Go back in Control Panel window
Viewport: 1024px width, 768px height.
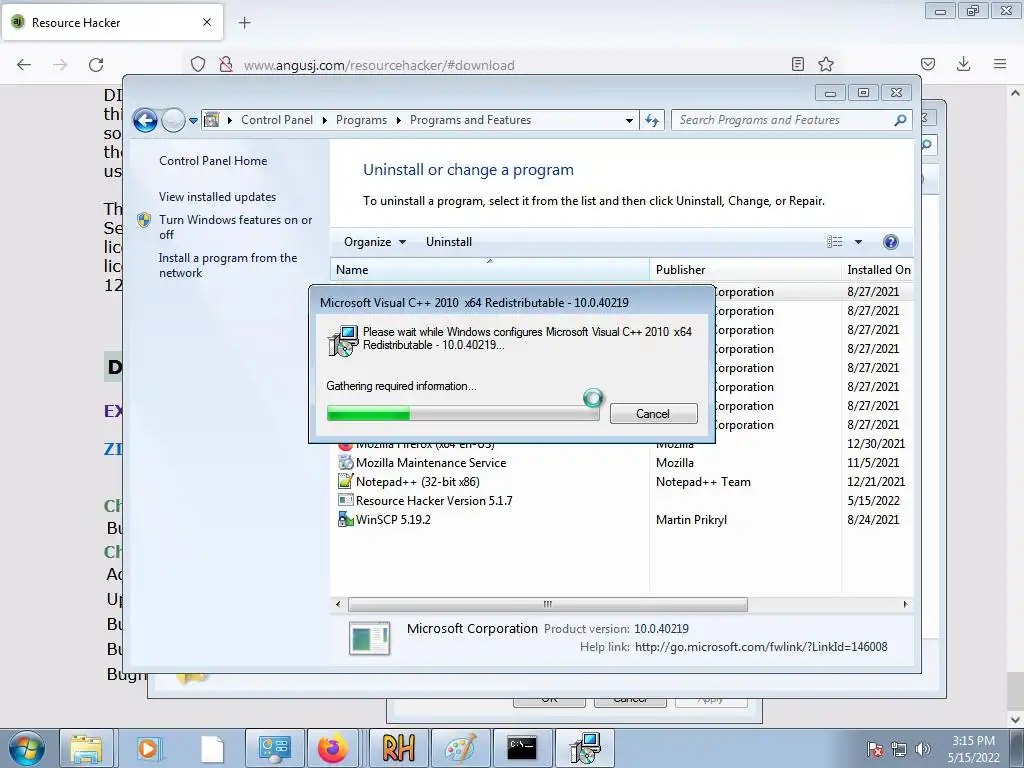click(x=145, y=120)
